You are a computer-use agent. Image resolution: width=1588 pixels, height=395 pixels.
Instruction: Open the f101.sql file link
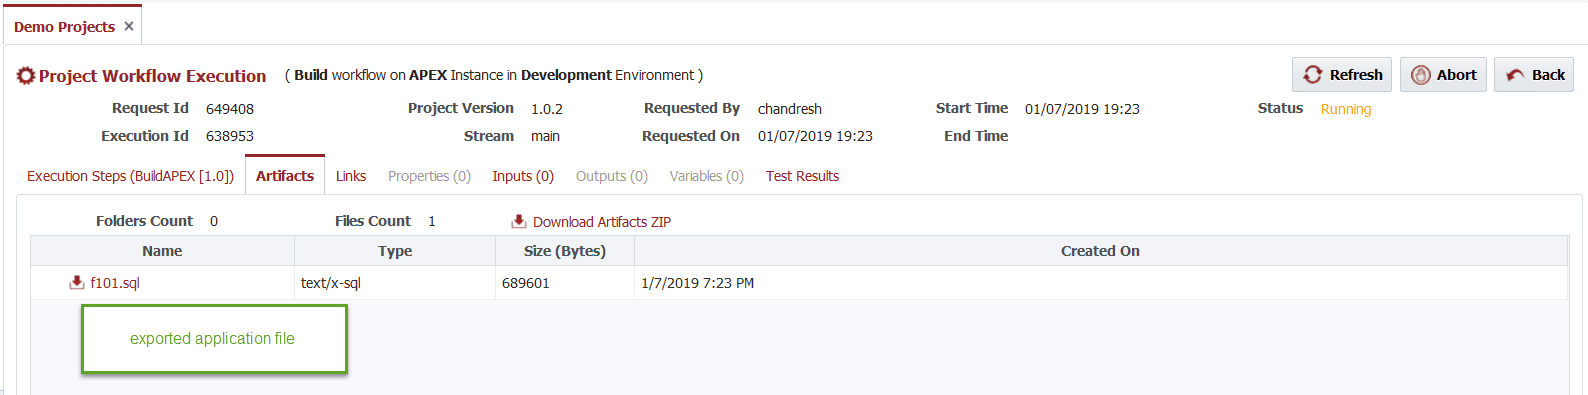tap(115, 283)
